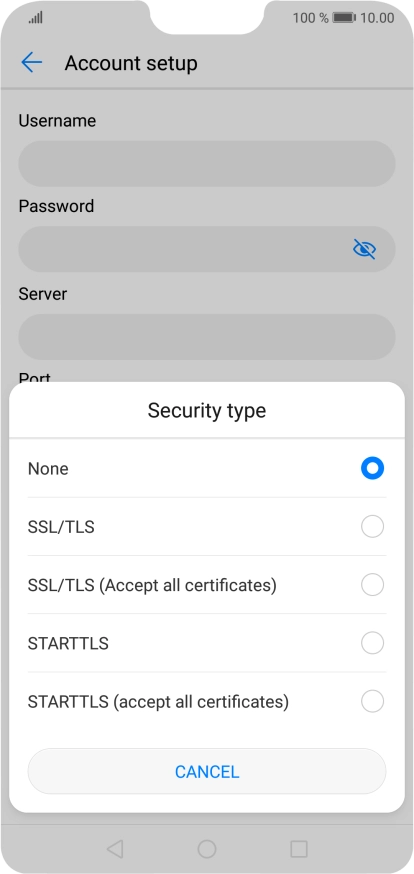
Task: Tap the battery status icon
Action: tap(344, 18)
